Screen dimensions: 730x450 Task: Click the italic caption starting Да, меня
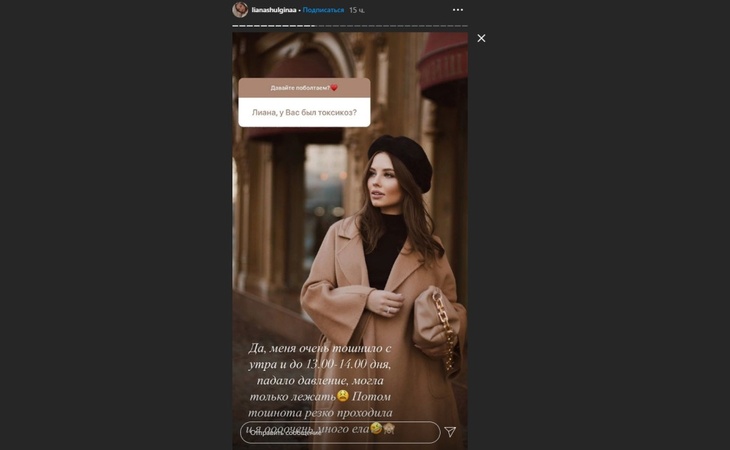pos(320,388)
